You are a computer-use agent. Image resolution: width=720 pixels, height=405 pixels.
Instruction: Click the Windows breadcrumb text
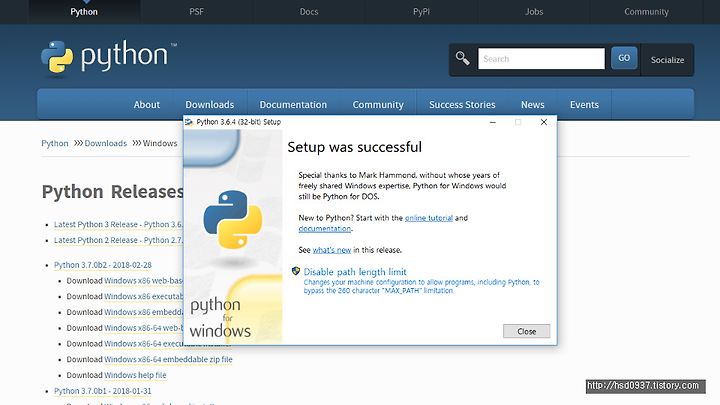click(x=160, y=143)
